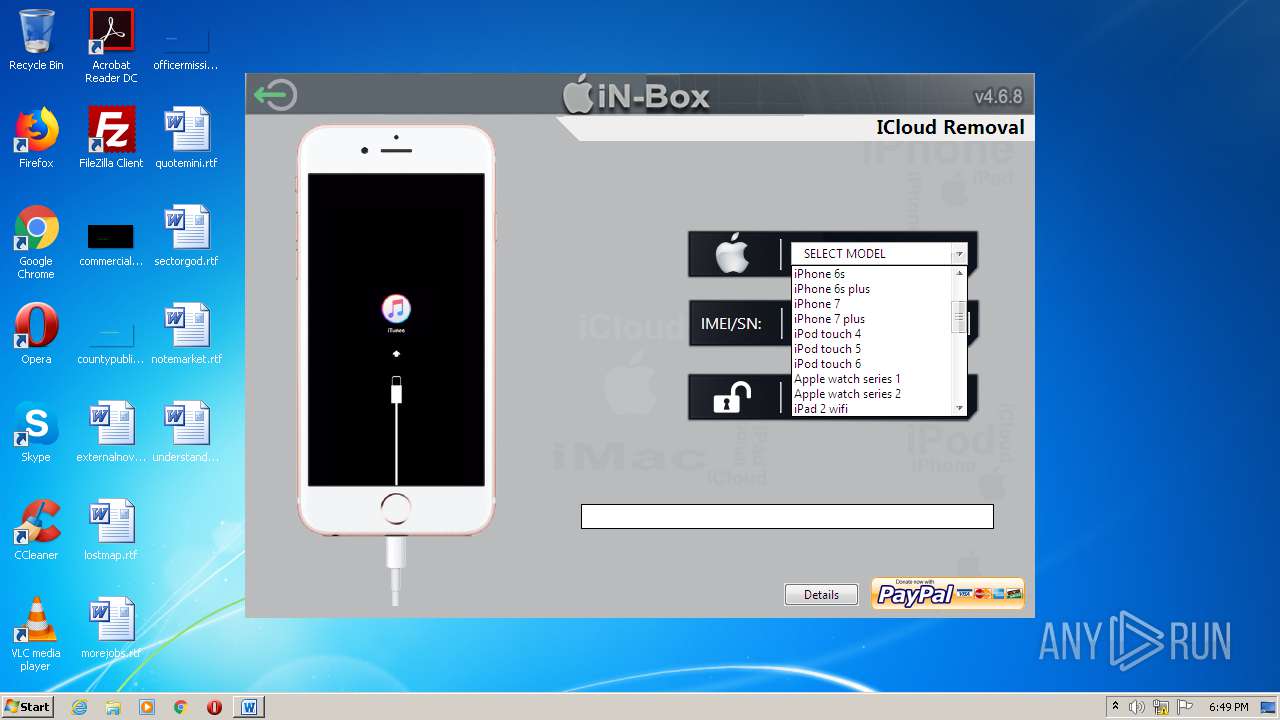Select morejobs.rtf desktop file

(x=111, y=628)
